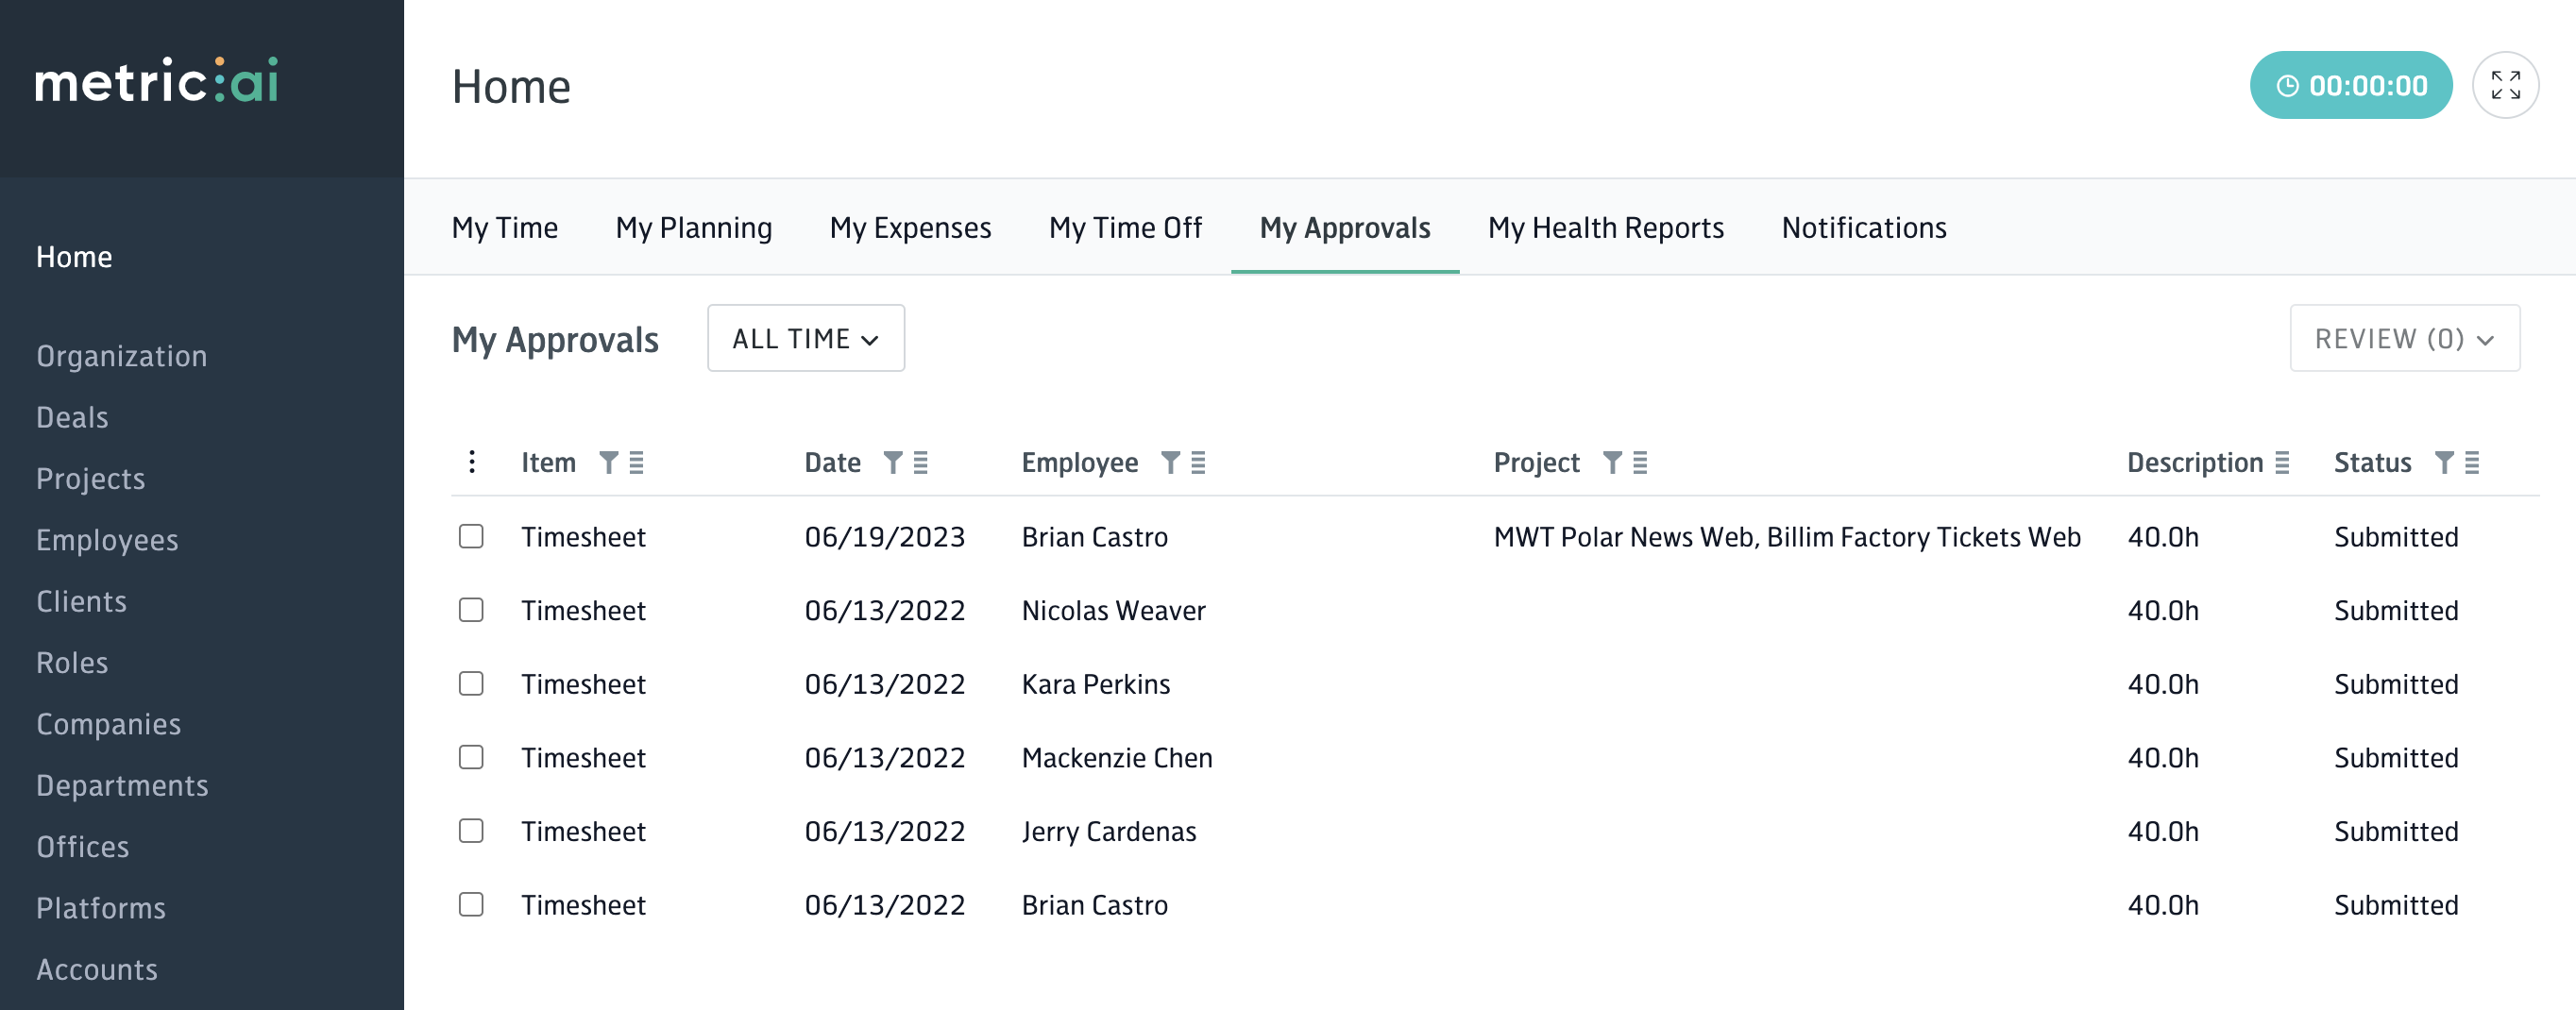2576x1010 pixels.
Task: Click the Mackenzie Chen employee name
Action: (x=1116, y=758)
